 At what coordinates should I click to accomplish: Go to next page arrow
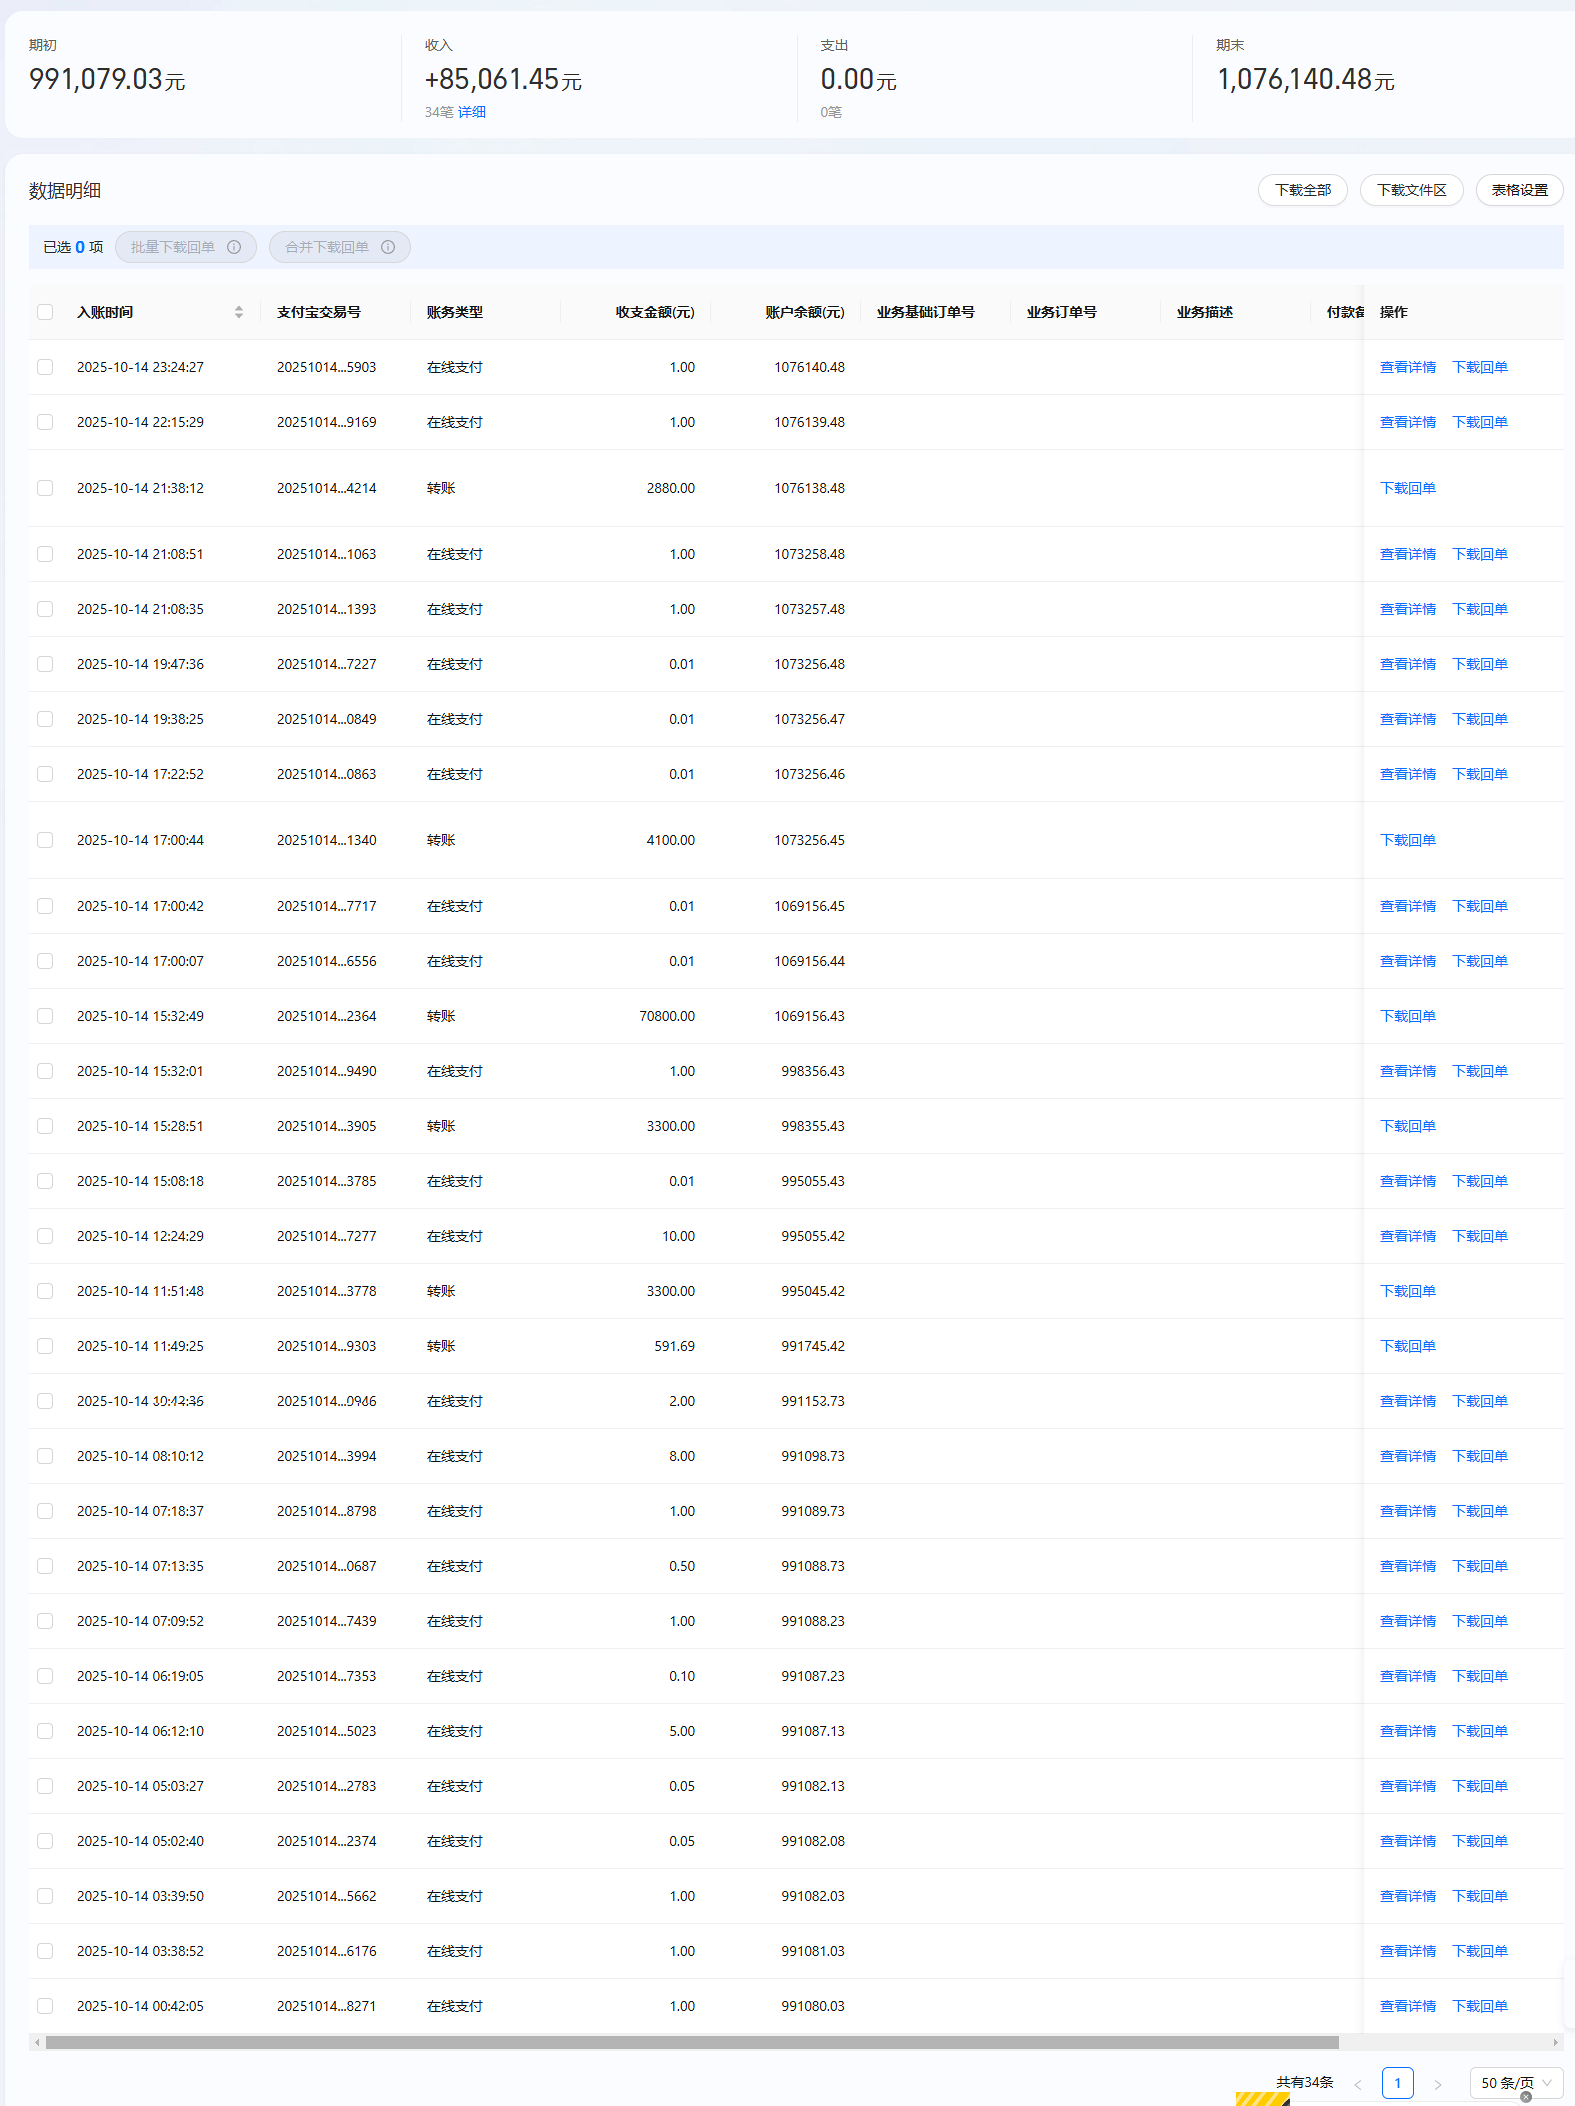(1437, 2084)
